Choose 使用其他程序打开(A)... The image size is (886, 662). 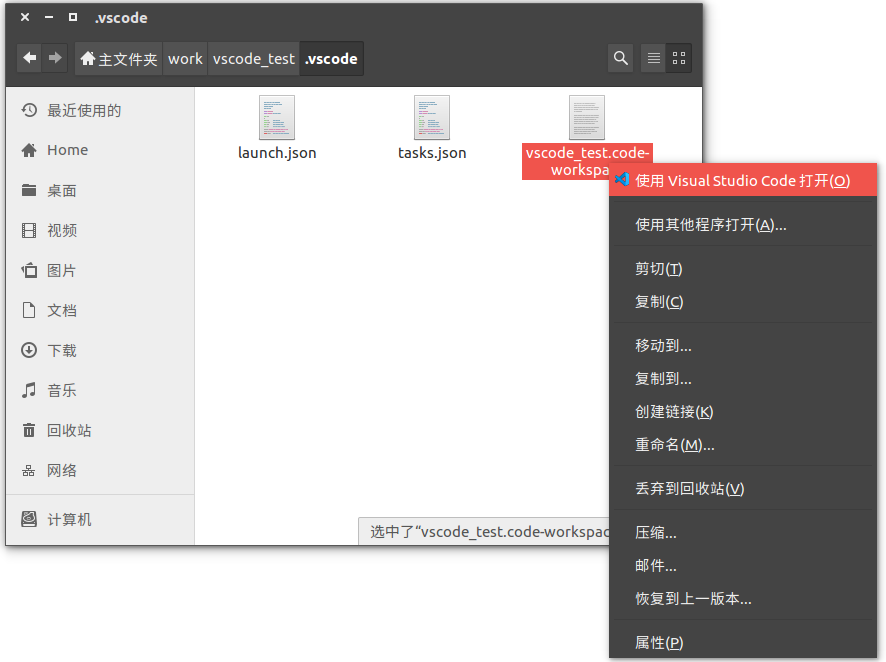click(x=742, y=225)
